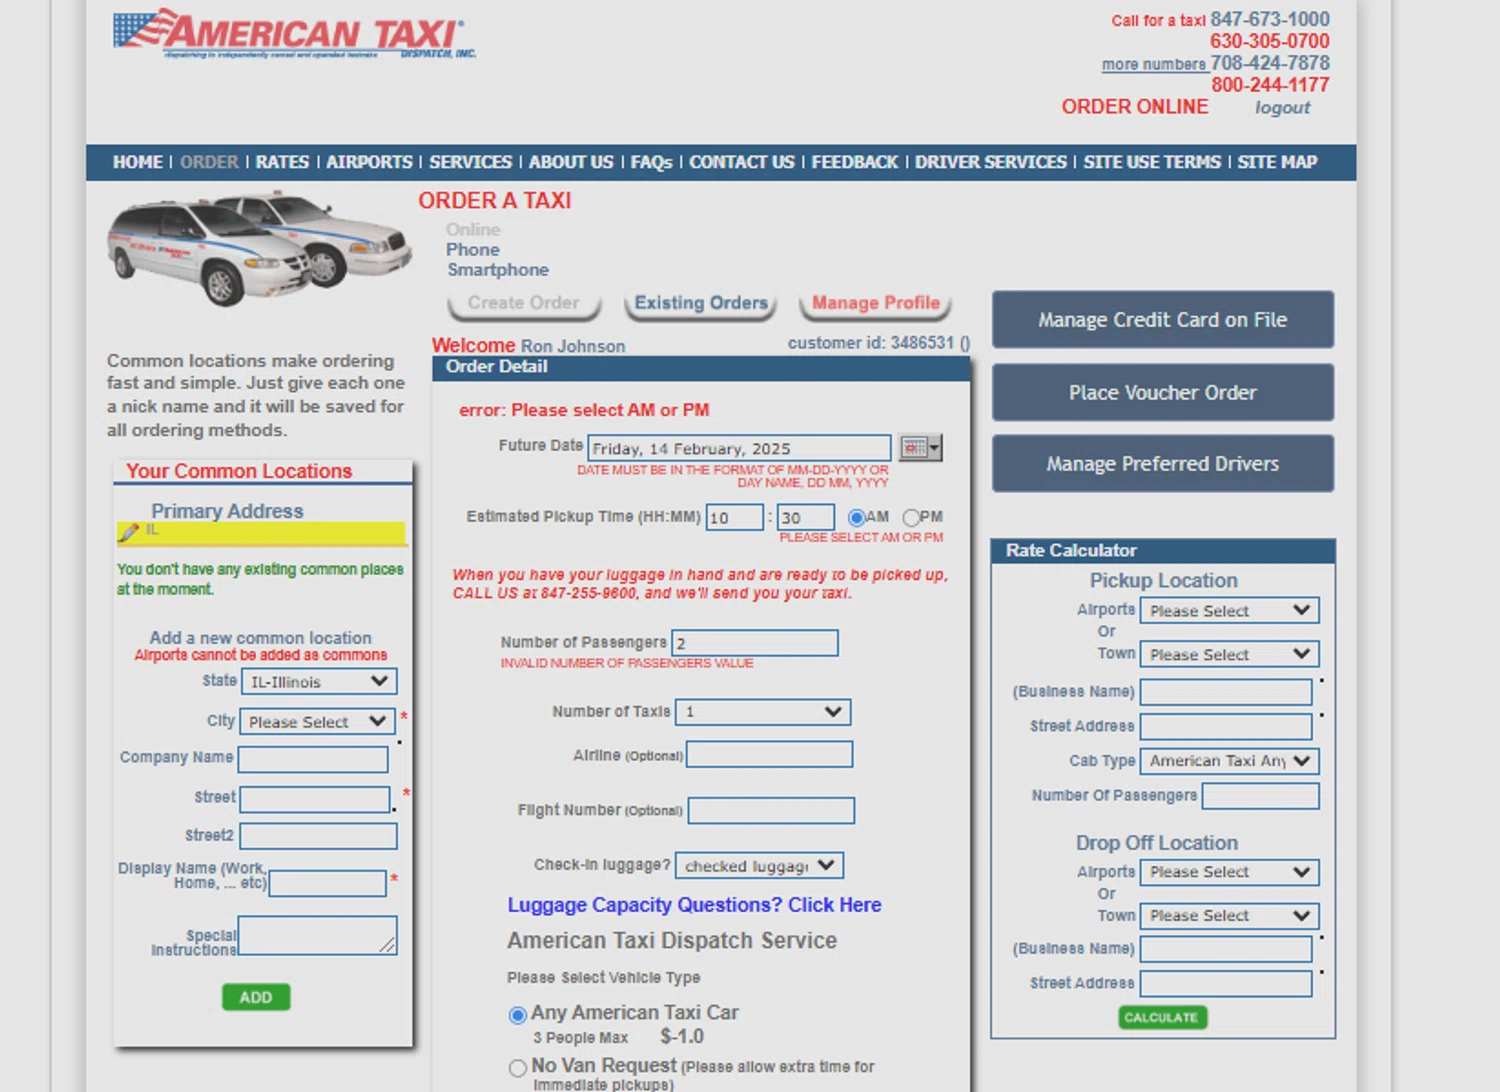Click the pickup minutes field
1500x1092 pixels.
[806, 518]
